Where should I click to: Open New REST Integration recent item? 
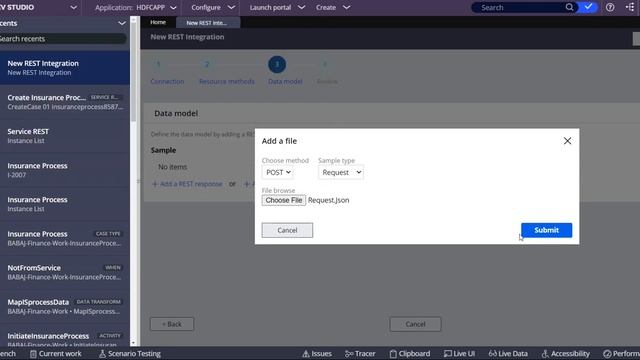pos(65,68)
